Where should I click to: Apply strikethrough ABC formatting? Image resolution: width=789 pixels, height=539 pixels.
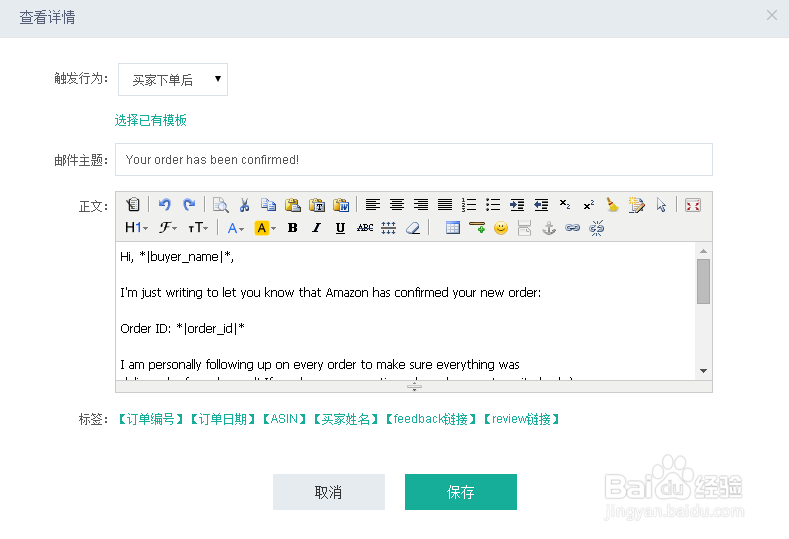pos(365,228)
